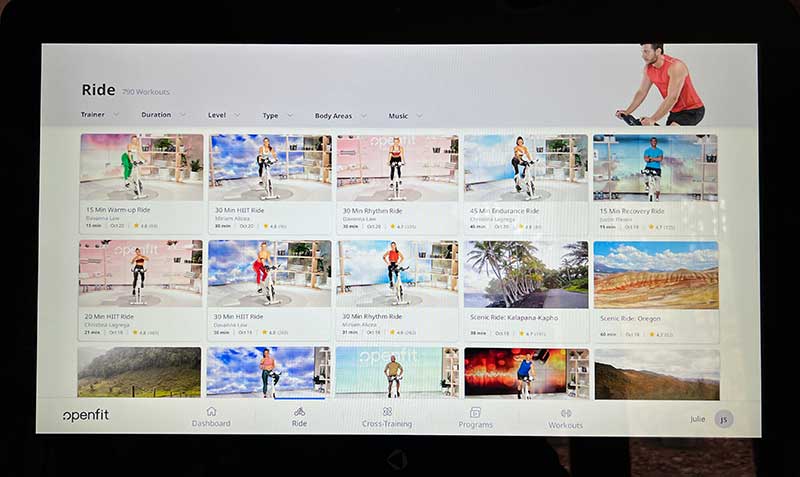Open the Dashboard home icon
This screenshot has height=477, width=800.
(211, 411)
